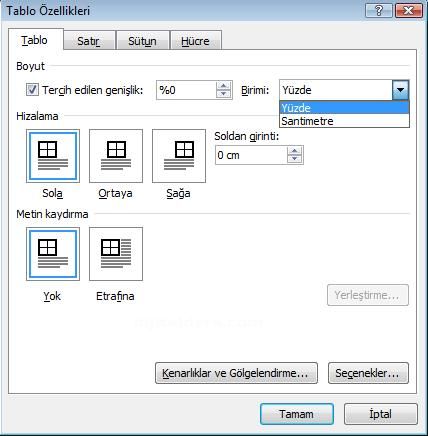
Task: Click the preferred width %0 field
Action: [186, 90]
